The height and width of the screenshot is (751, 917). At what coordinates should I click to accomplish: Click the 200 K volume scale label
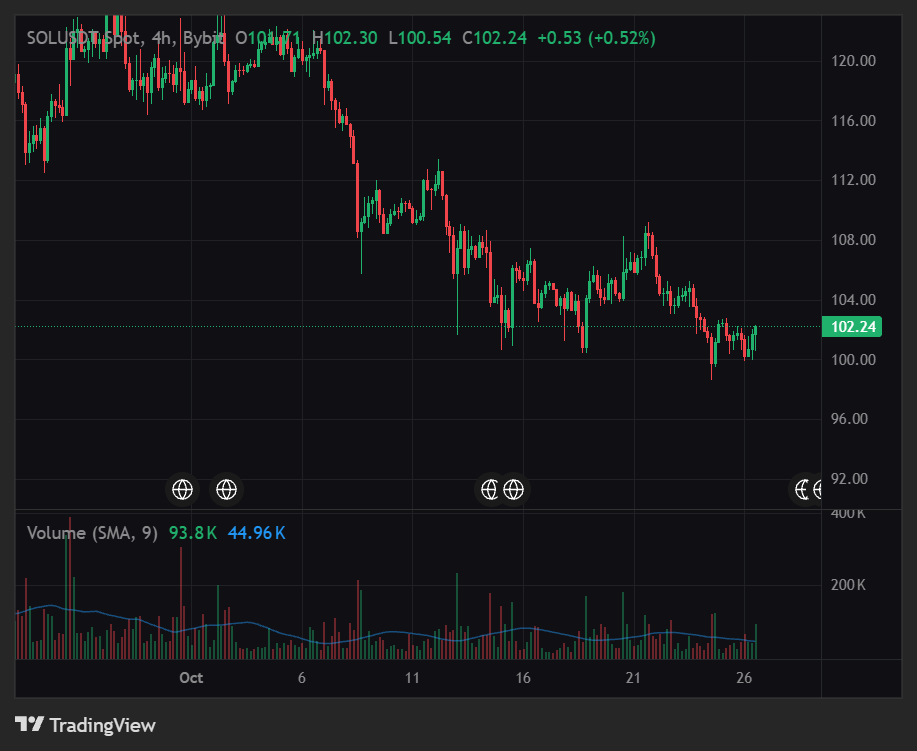[848, 585]
